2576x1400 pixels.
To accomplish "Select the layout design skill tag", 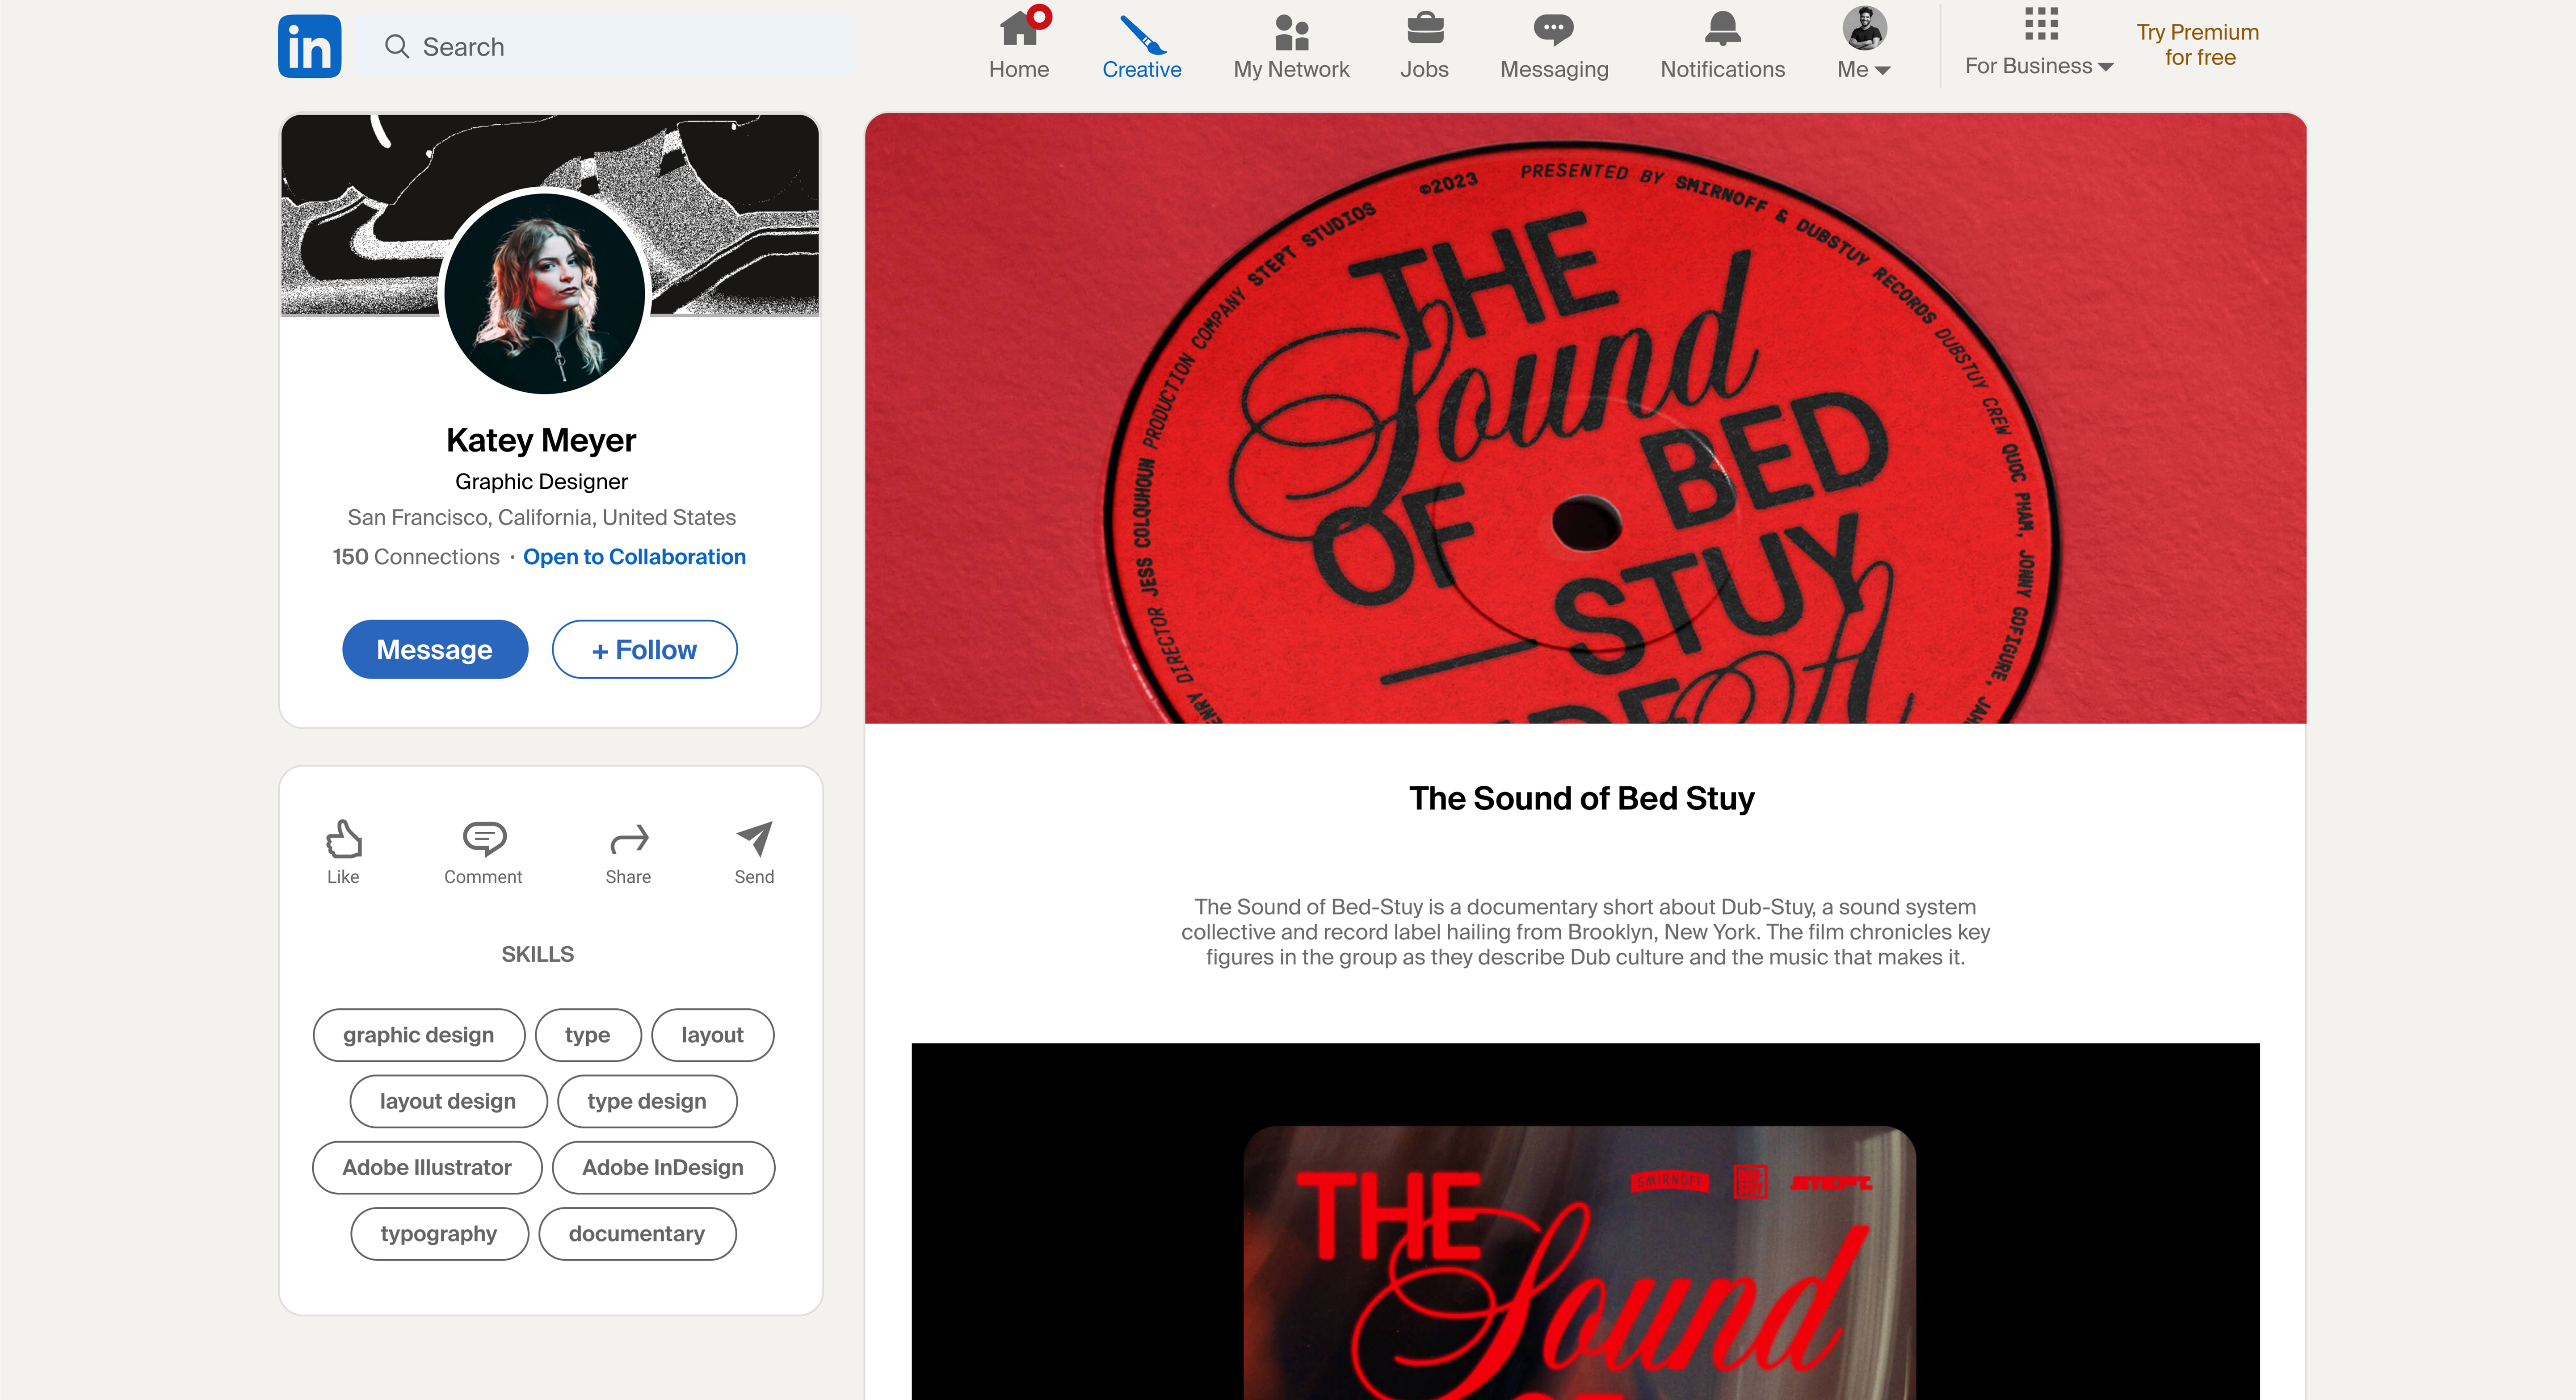I will pos(448,1101).
